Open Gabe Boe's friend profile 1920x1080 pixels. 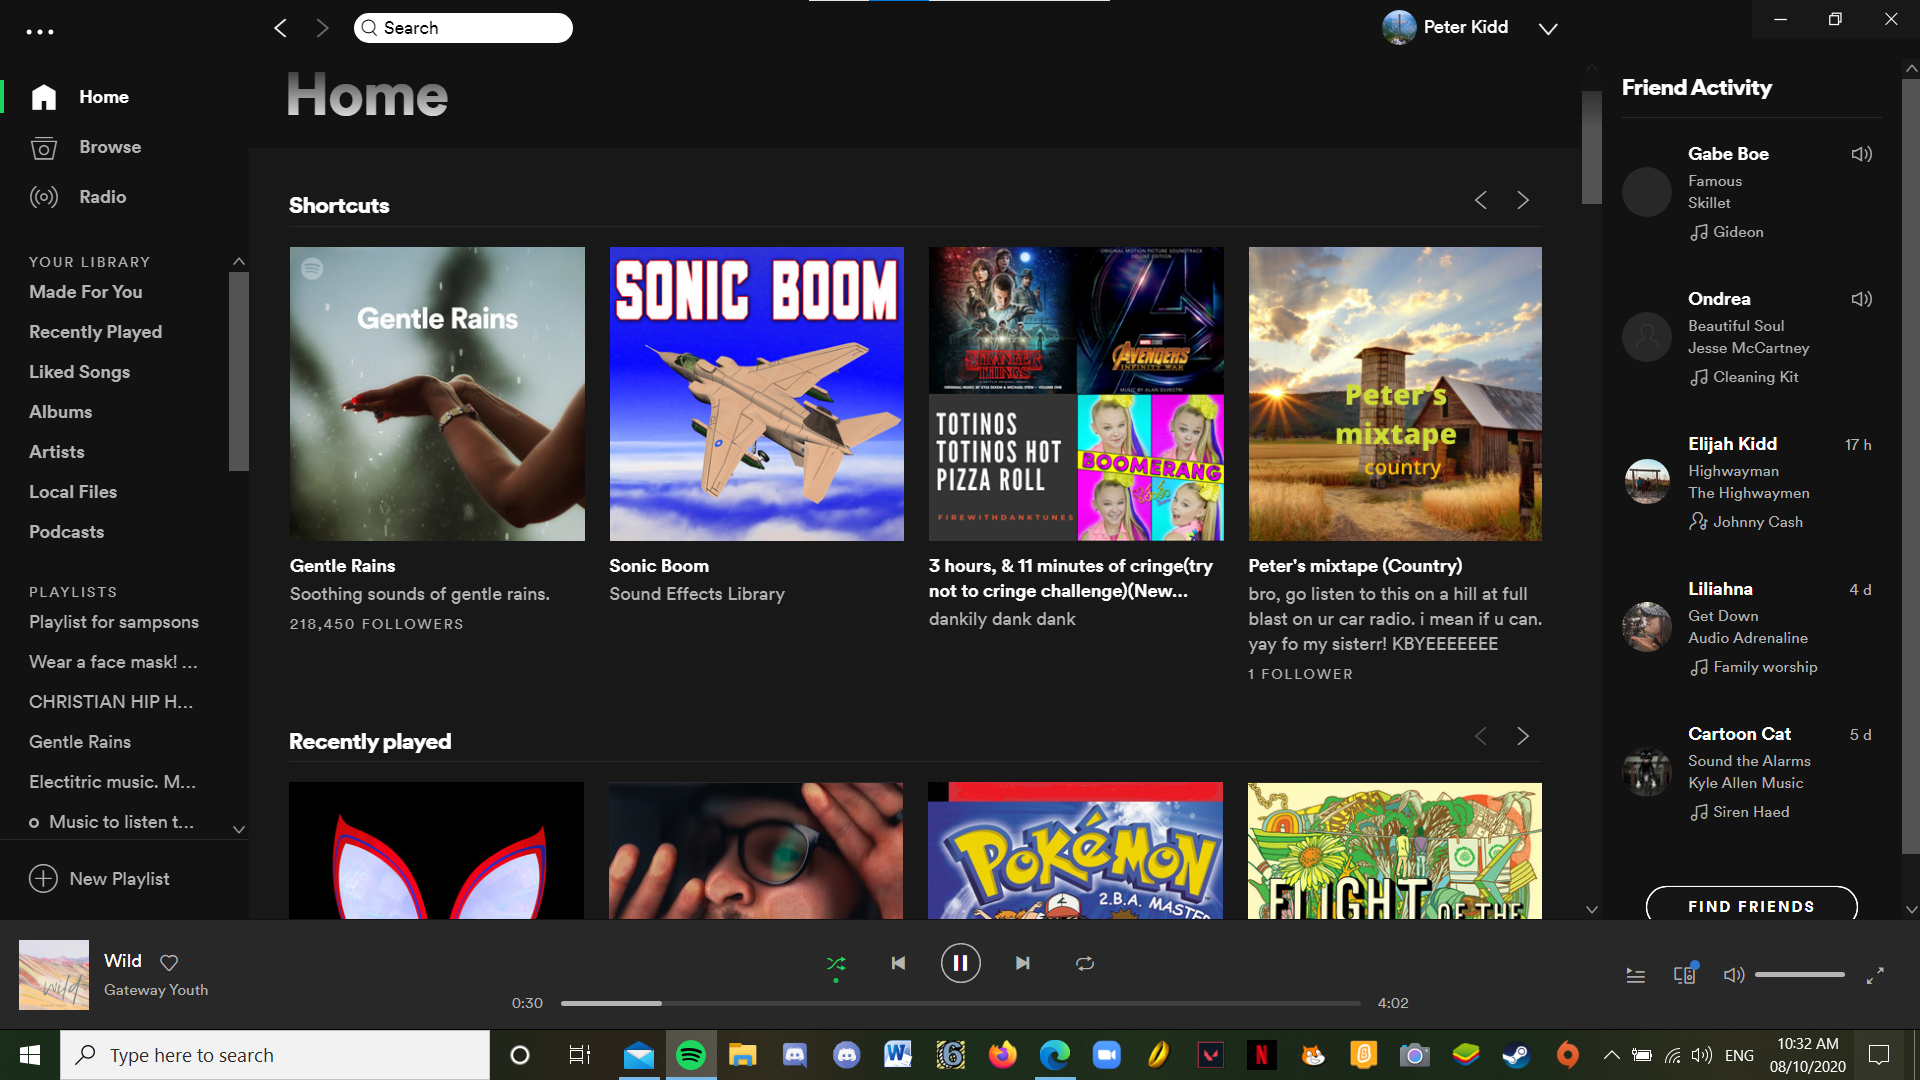tap(1728, 154)
